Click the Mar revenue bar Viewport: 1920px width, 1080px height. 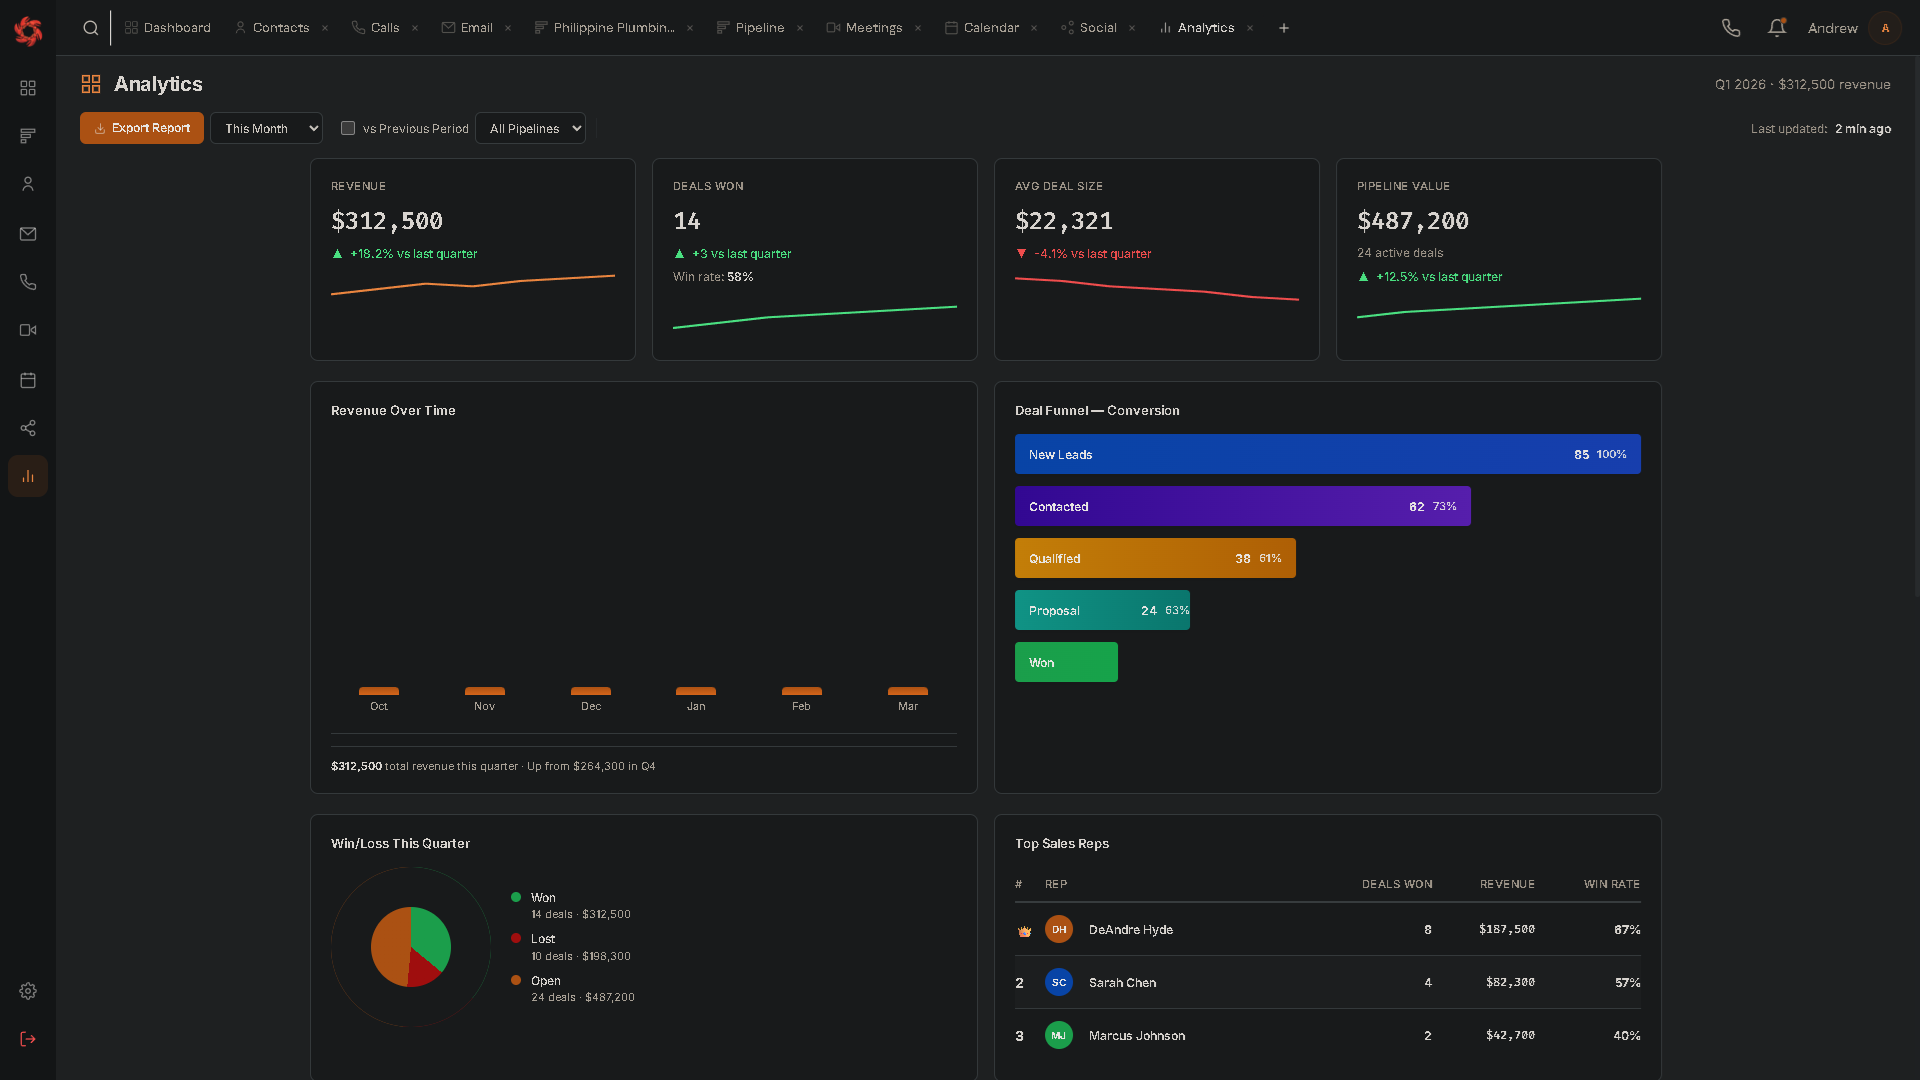point(908,691)
